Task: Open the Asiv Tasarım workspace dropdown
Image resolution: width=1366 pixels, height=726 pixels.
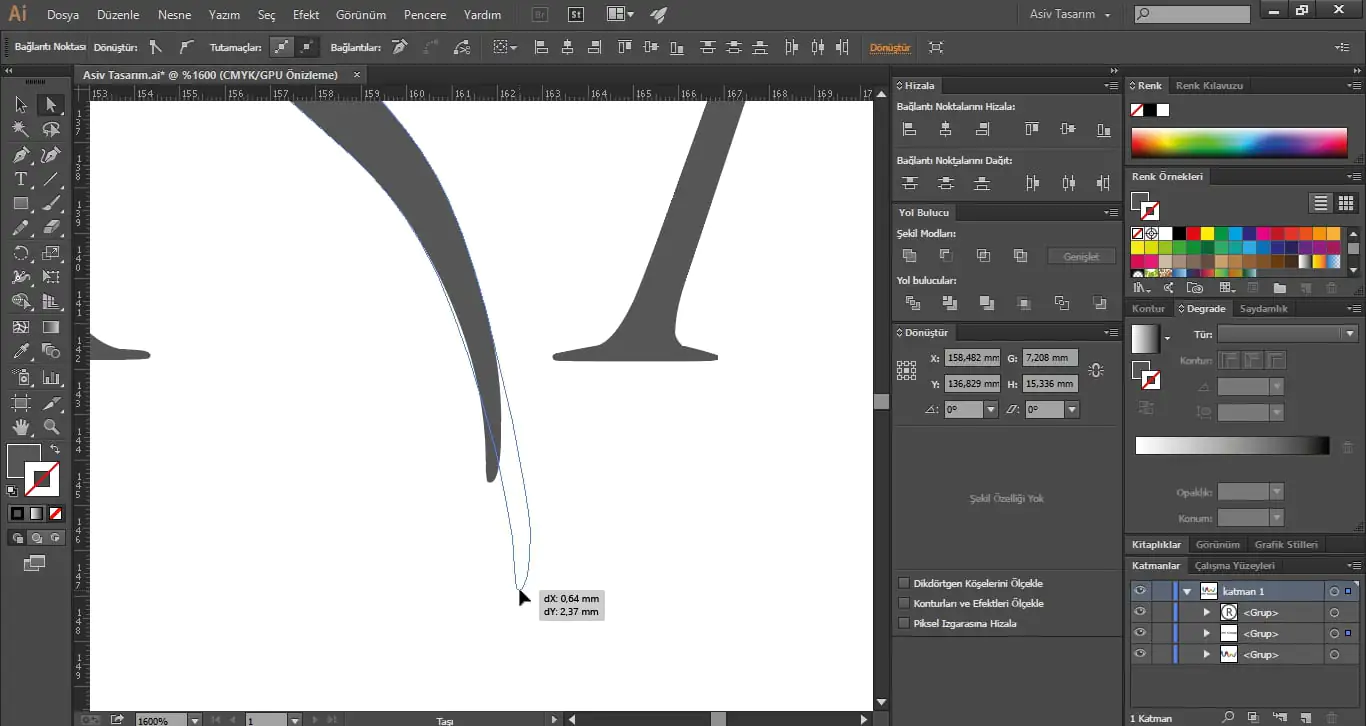Action: coord(1070,15)
